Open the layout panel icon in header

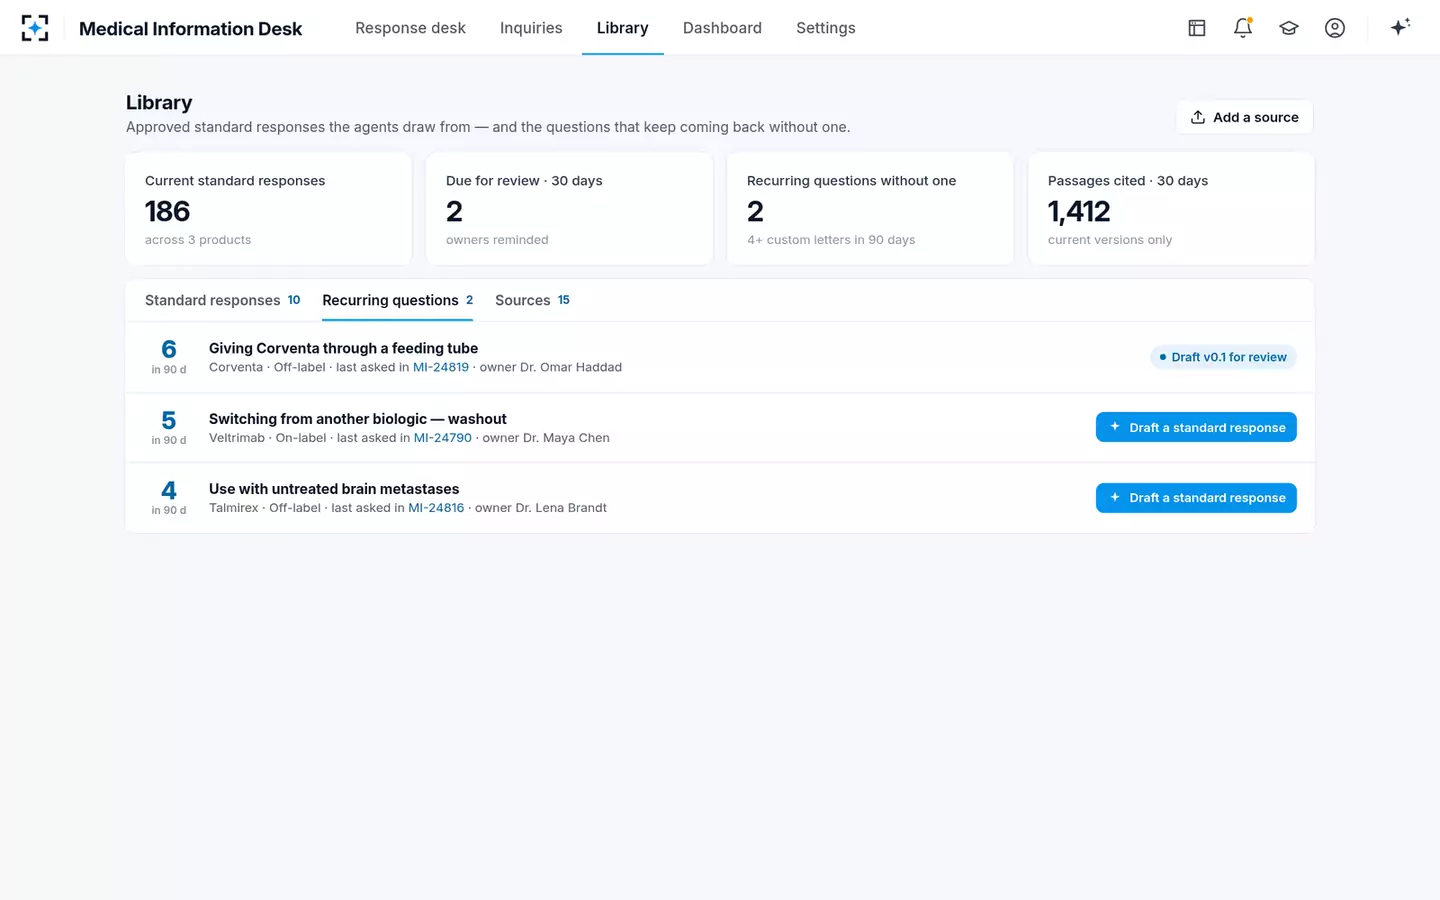(x=1197, y=28)
